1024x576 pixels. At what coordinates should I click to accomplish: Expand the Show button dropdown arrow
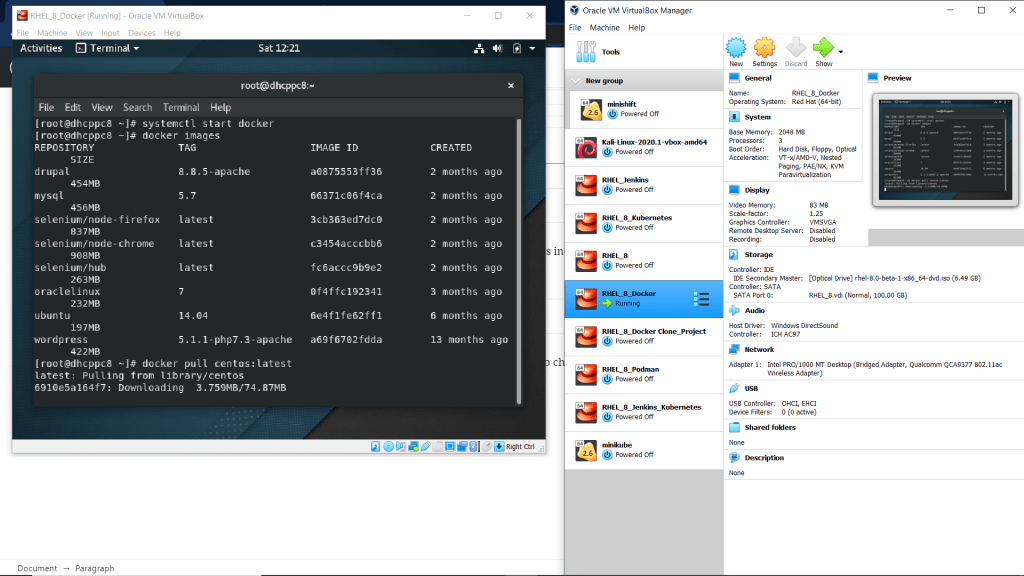pyautogui.click(x=841, y=51)
